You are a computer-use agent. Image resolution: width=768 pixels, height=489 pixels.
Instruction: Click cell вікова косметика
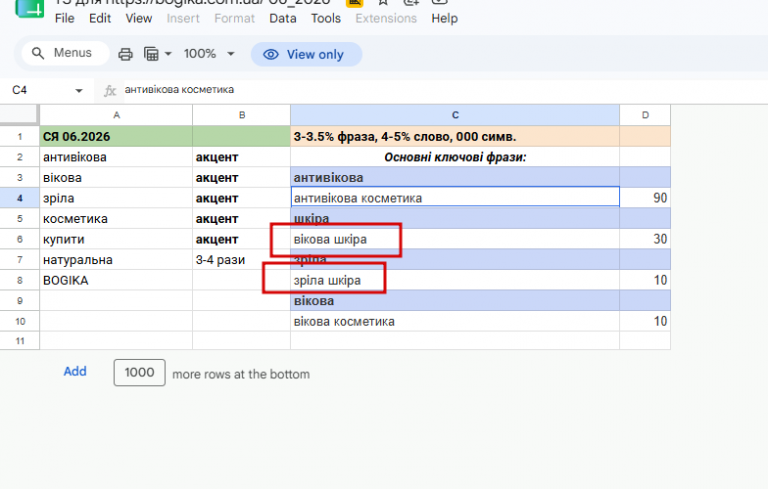pos(455,321)
